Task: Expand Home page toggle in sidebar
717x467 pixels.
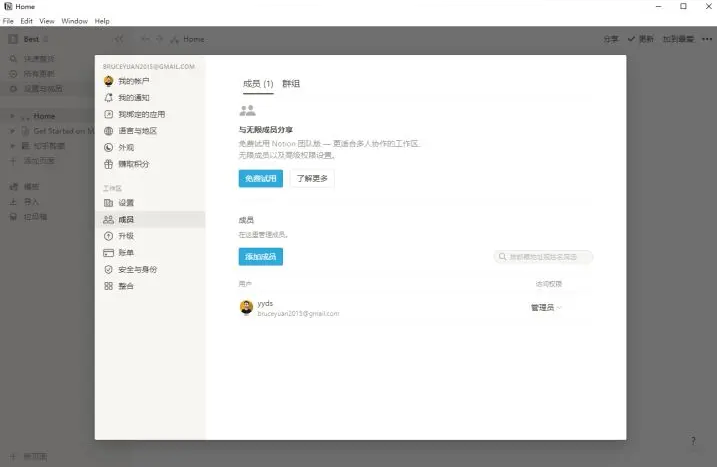Action: [12, 116]
